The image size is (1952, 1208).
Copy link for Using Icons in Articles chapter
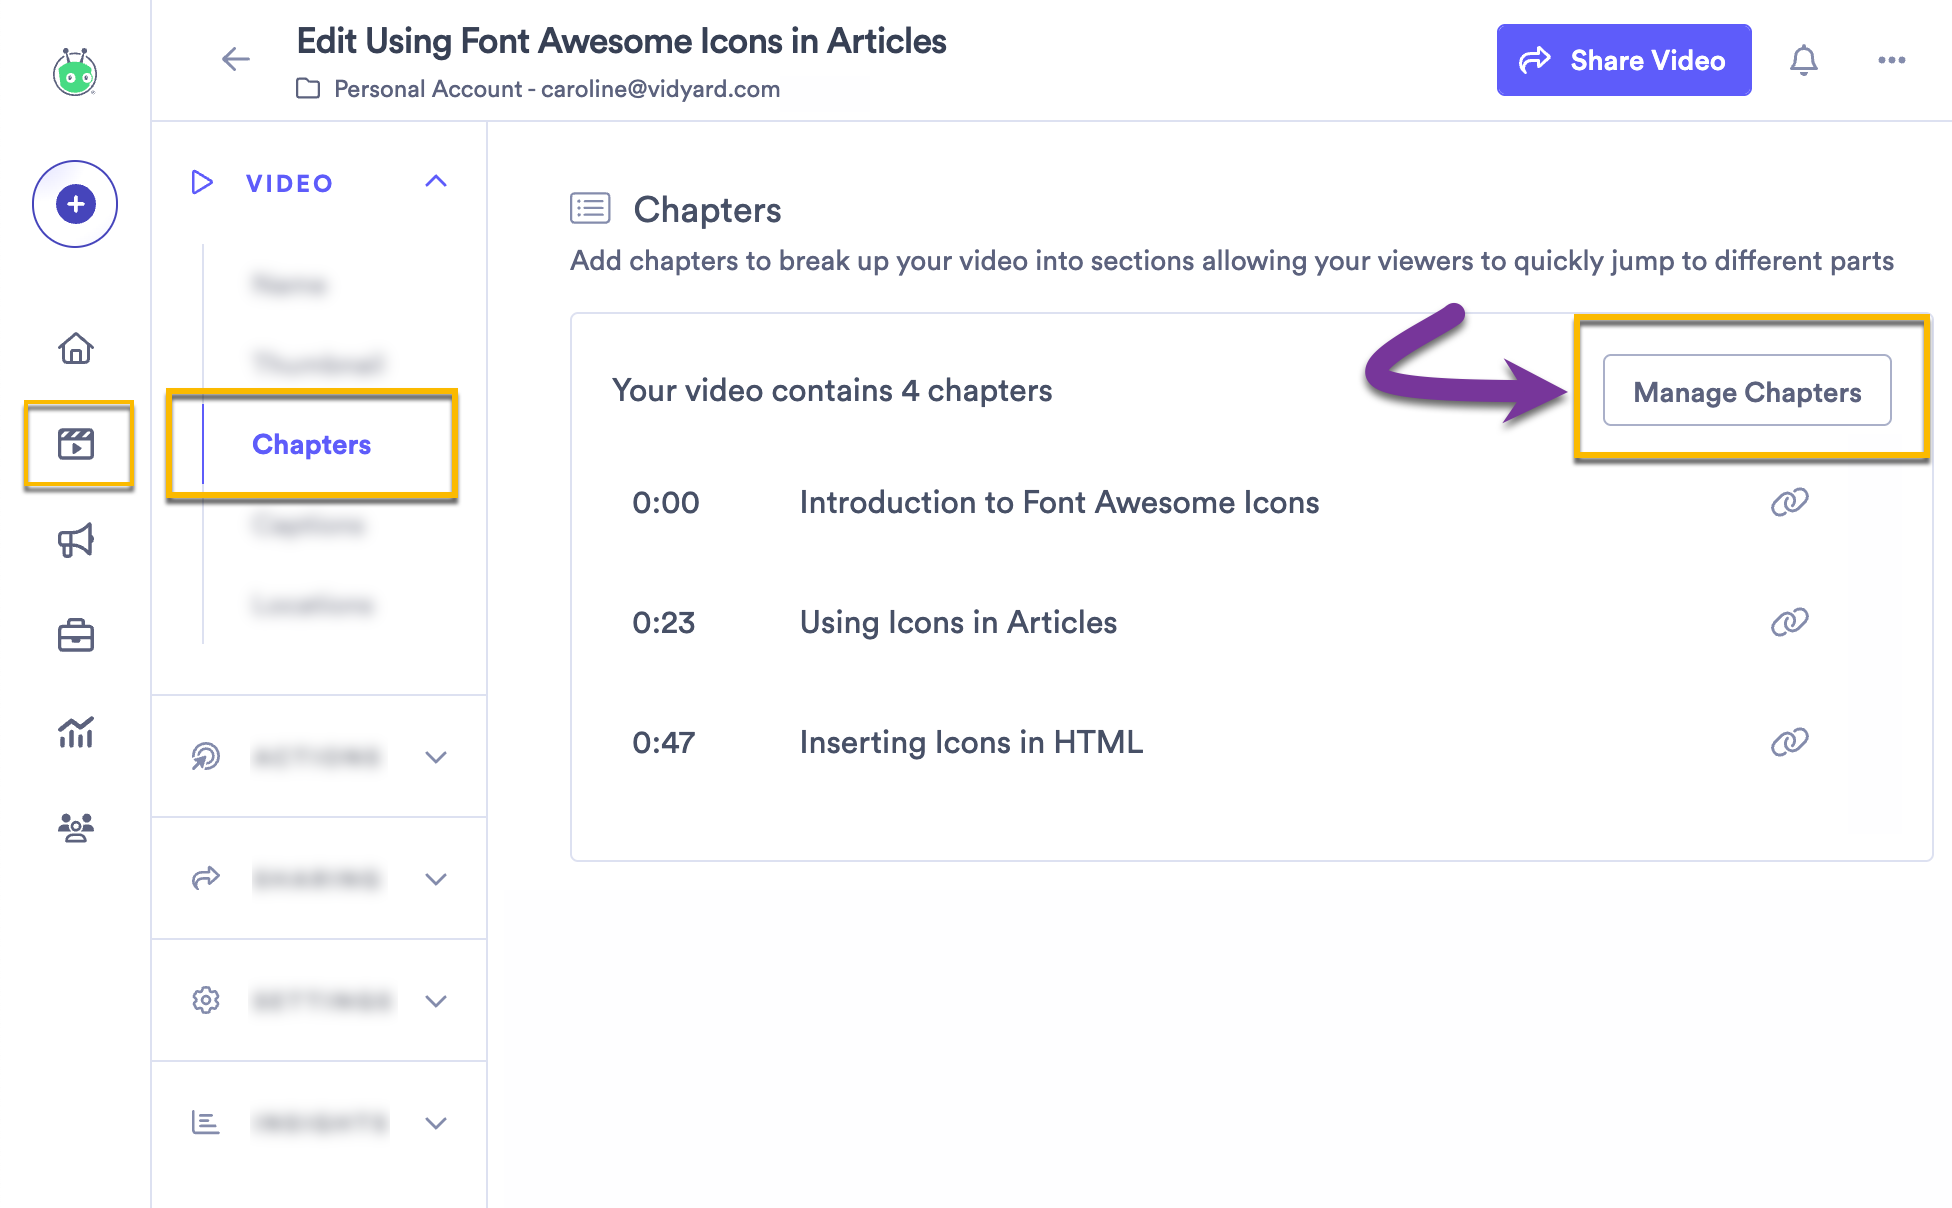tap(1789, 621)
